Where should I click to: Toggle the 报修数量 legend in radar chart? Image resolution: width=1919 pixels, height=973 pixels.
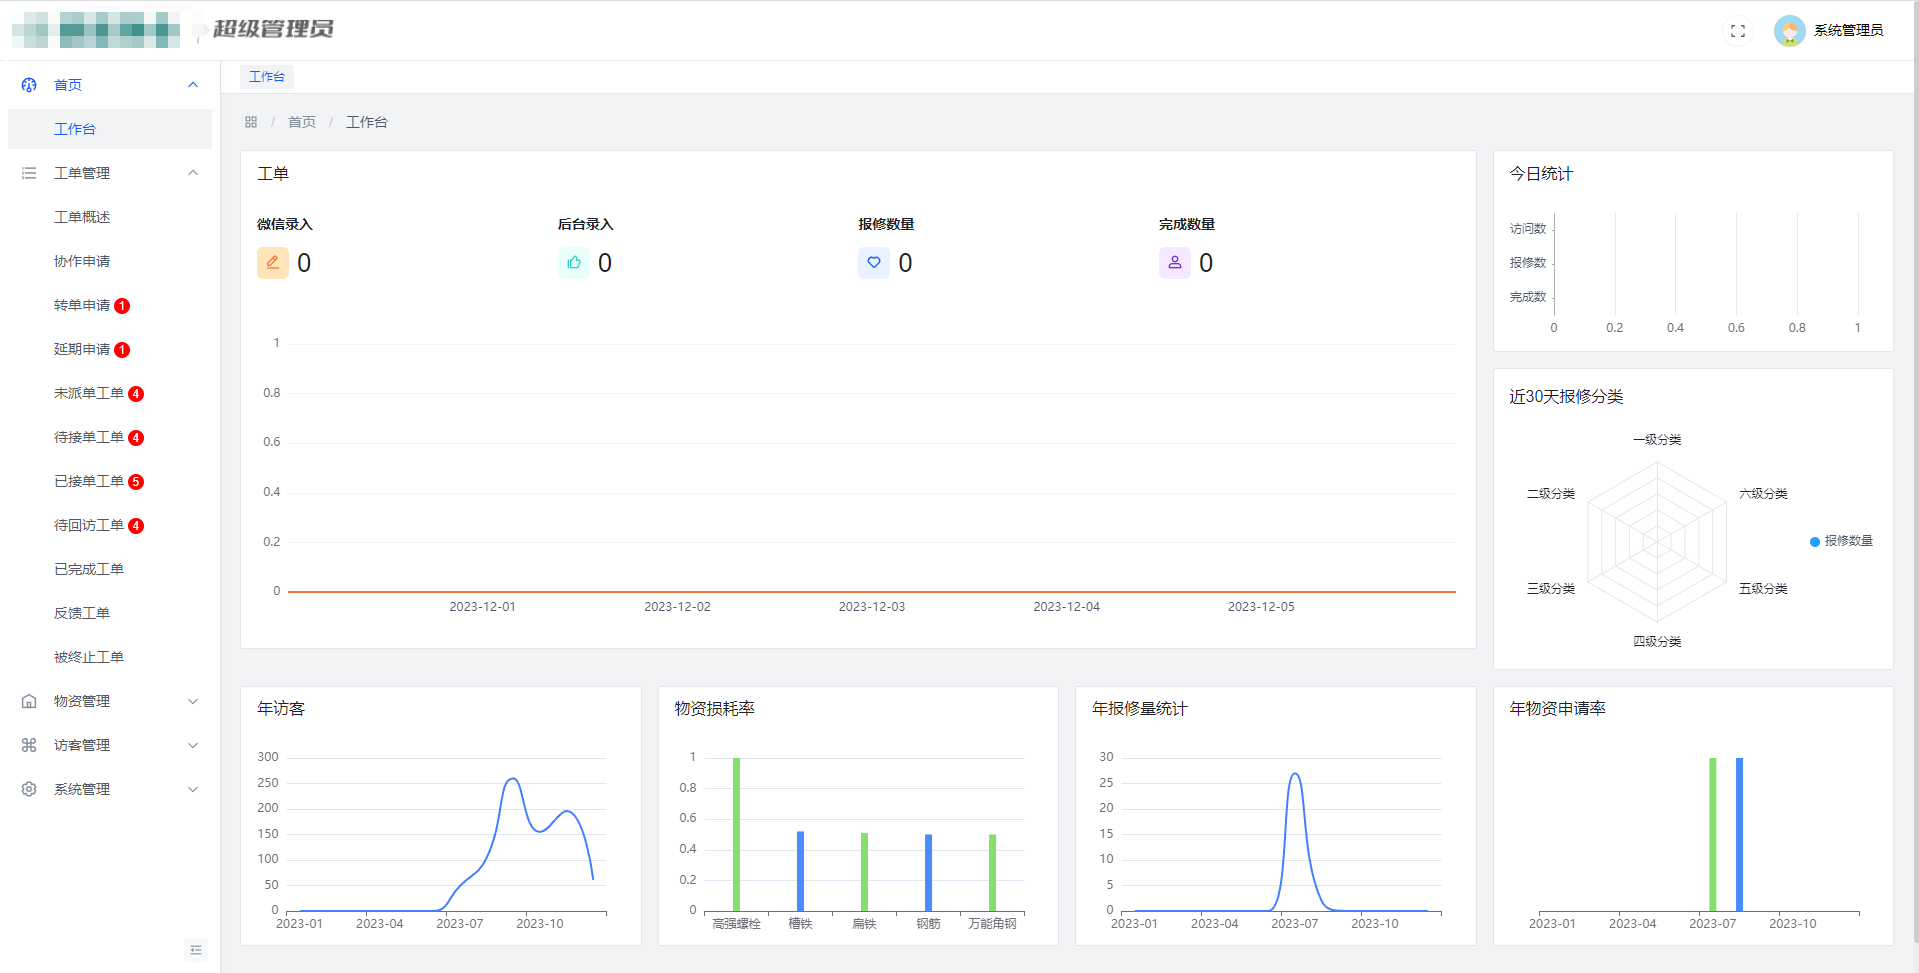pyautogui.click(x=1841, y=541)
